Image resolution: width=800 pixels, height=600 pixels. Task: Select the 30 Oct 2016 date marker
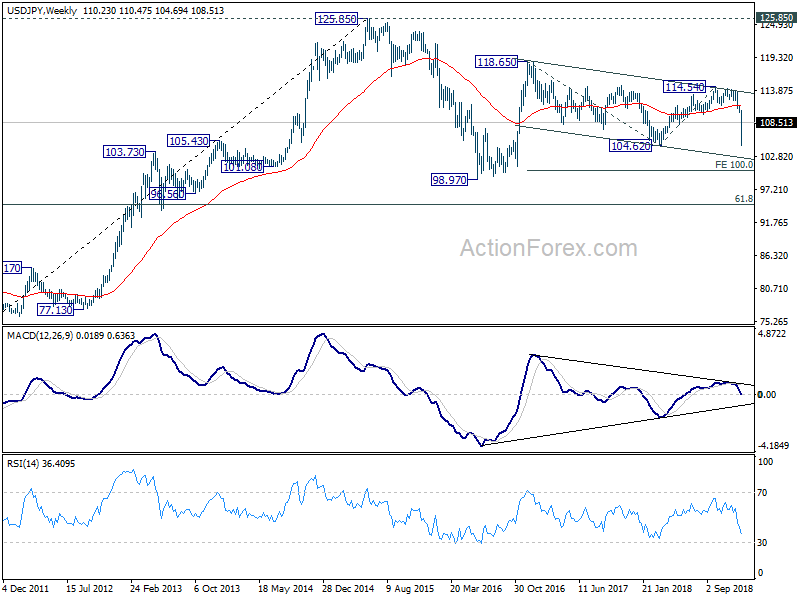539,588
